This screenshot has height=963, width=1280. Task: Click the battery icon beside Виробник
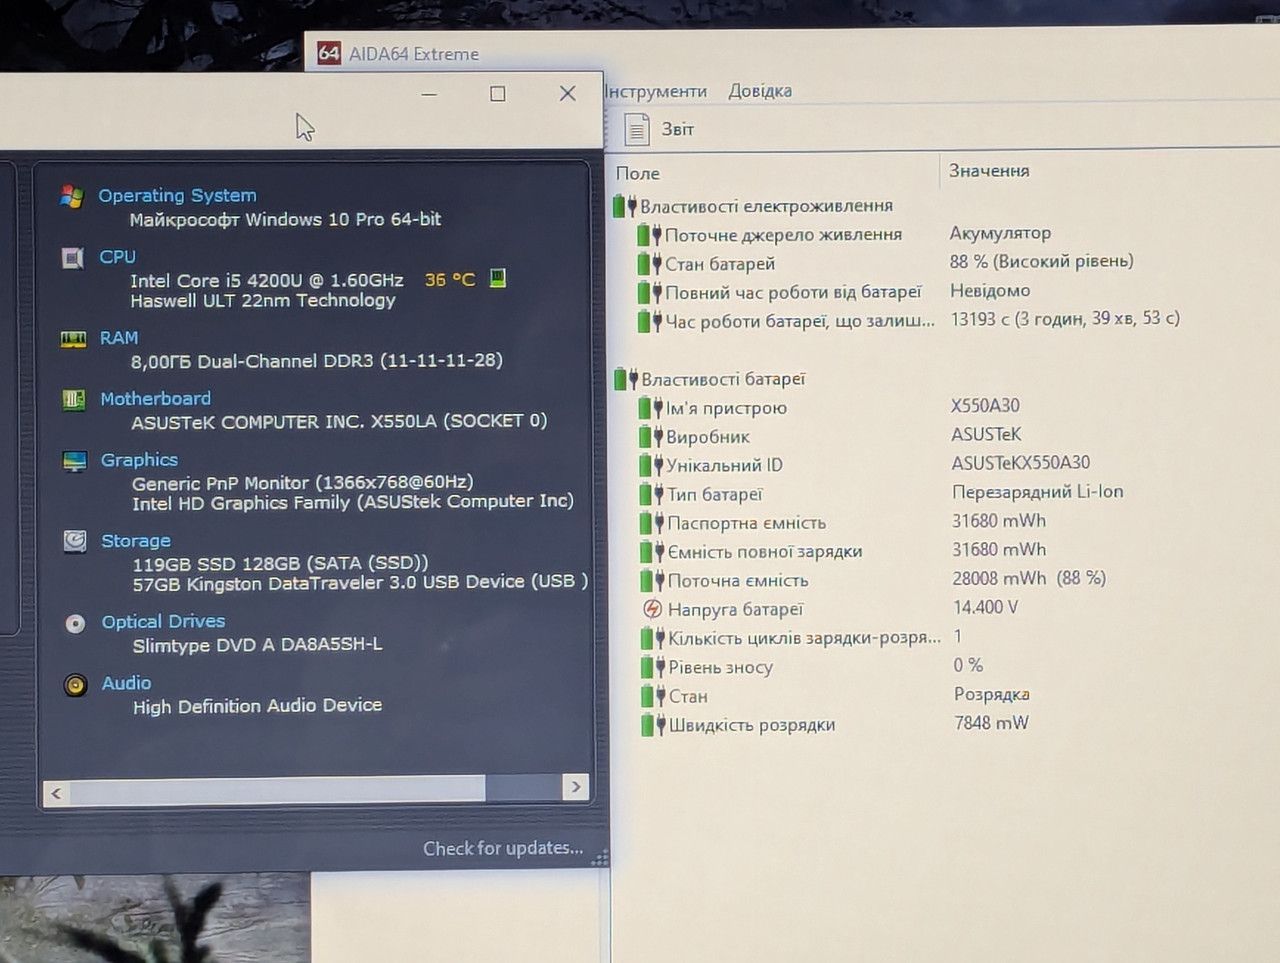652,437
